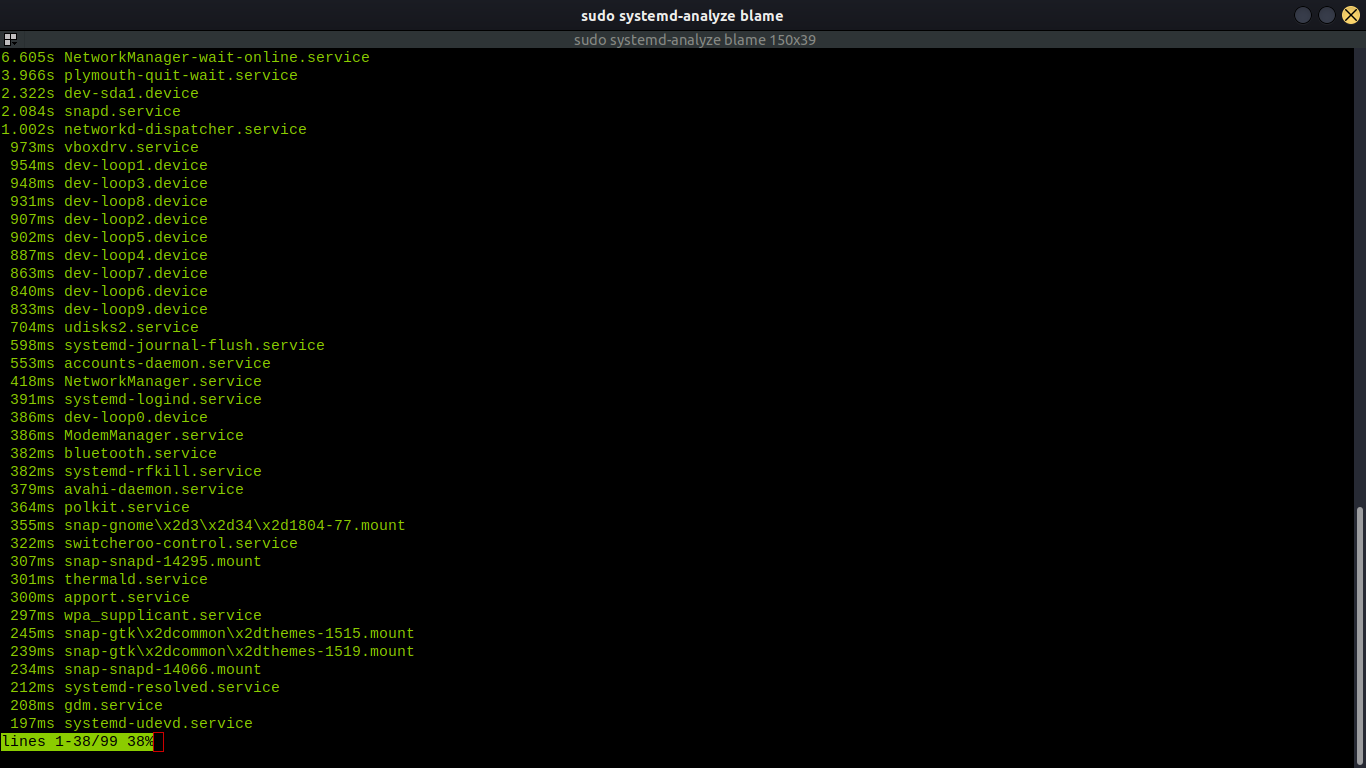Click the 'NetworkManager.service' line
The image size is (1366, 768).
coord(163,382)
